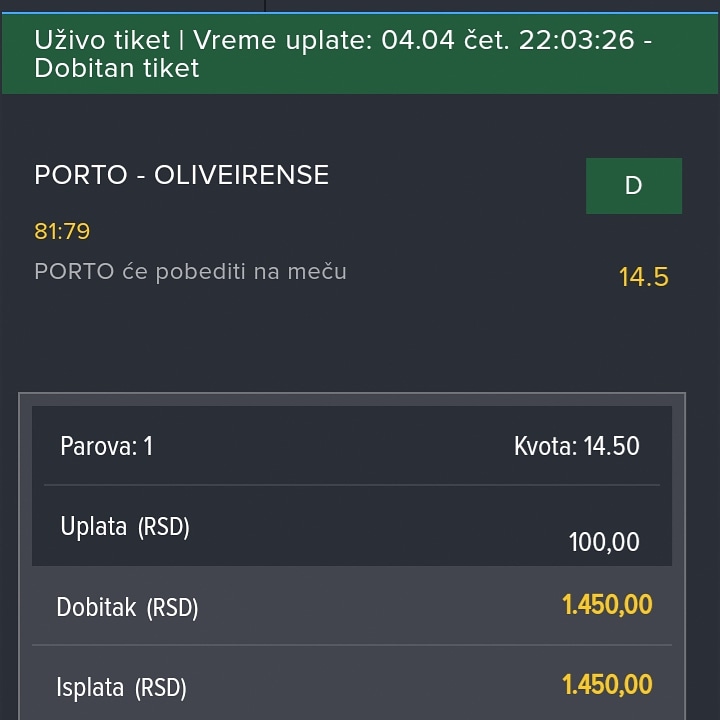Select the PORTO će pobediti na meču bet
The image size is (720, 720).
pyautogui.click(x=190, y=271)
